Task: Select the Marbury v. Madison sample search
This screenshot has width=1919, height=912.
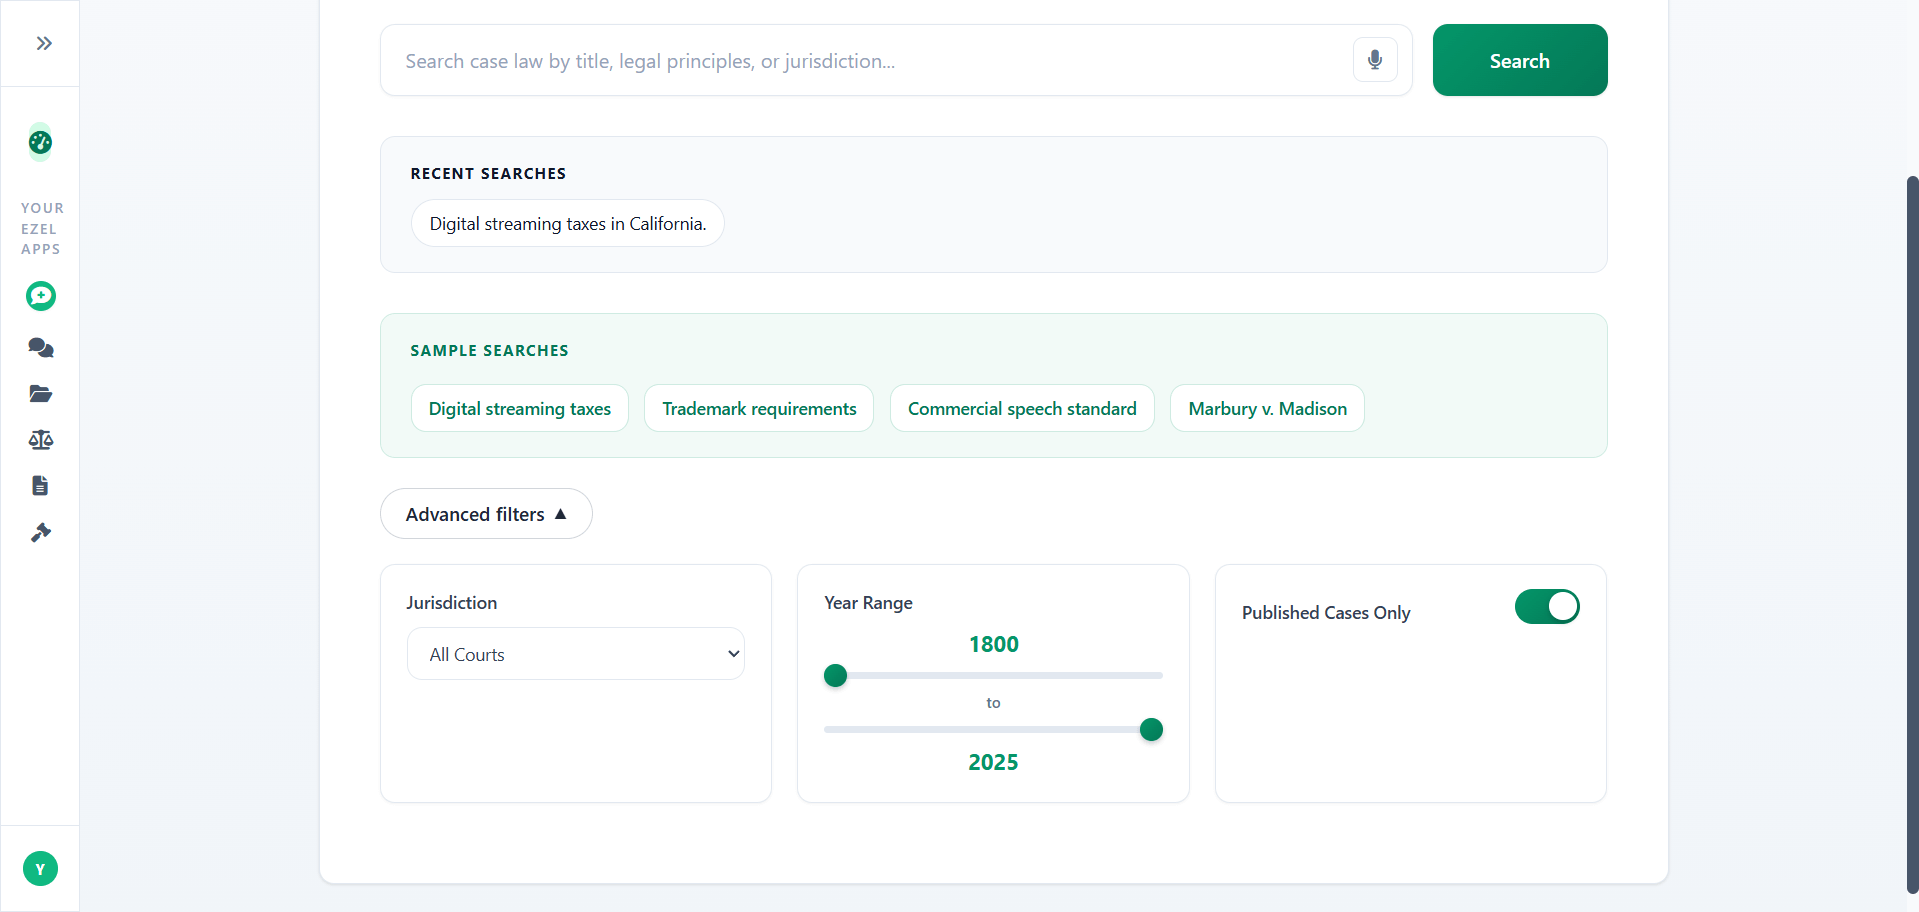Action: (1266, 407)
